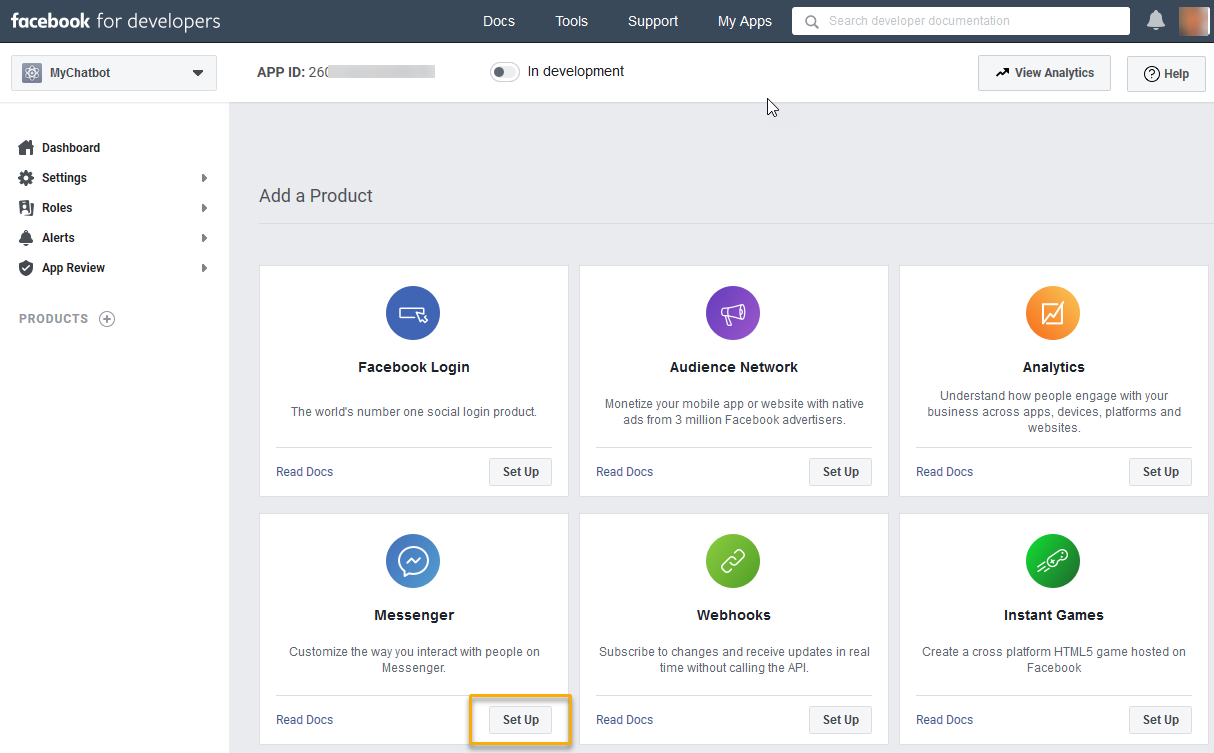The image size is (1214, 753).
Task: Set Up Webhooks product
Action: (840, 720)
